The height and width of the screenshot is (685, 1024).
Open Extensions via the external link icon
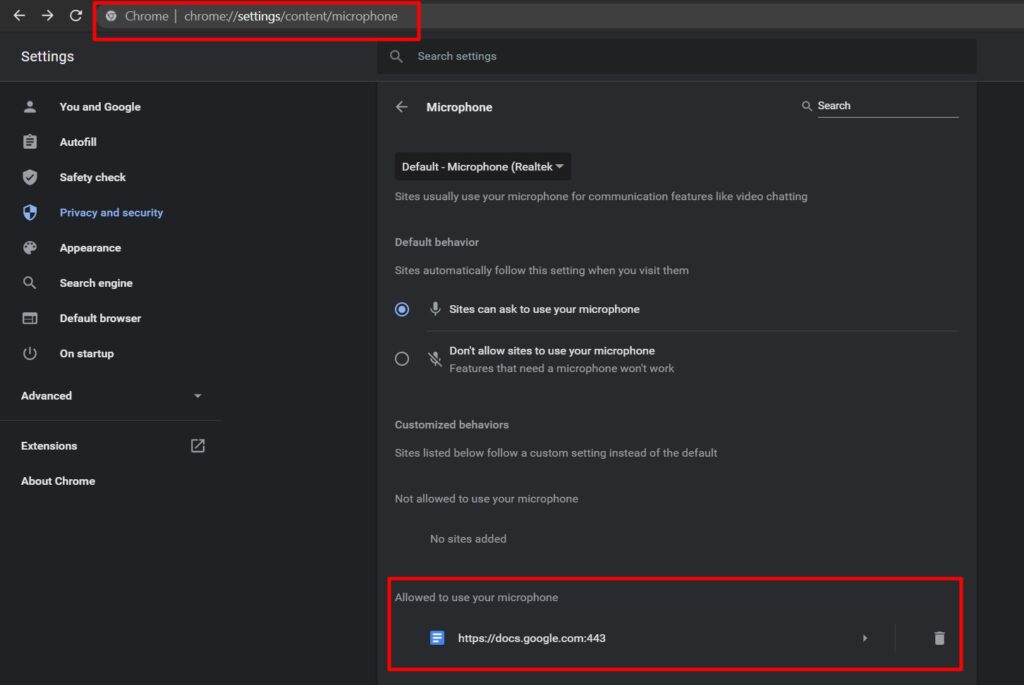click(196, 445)
